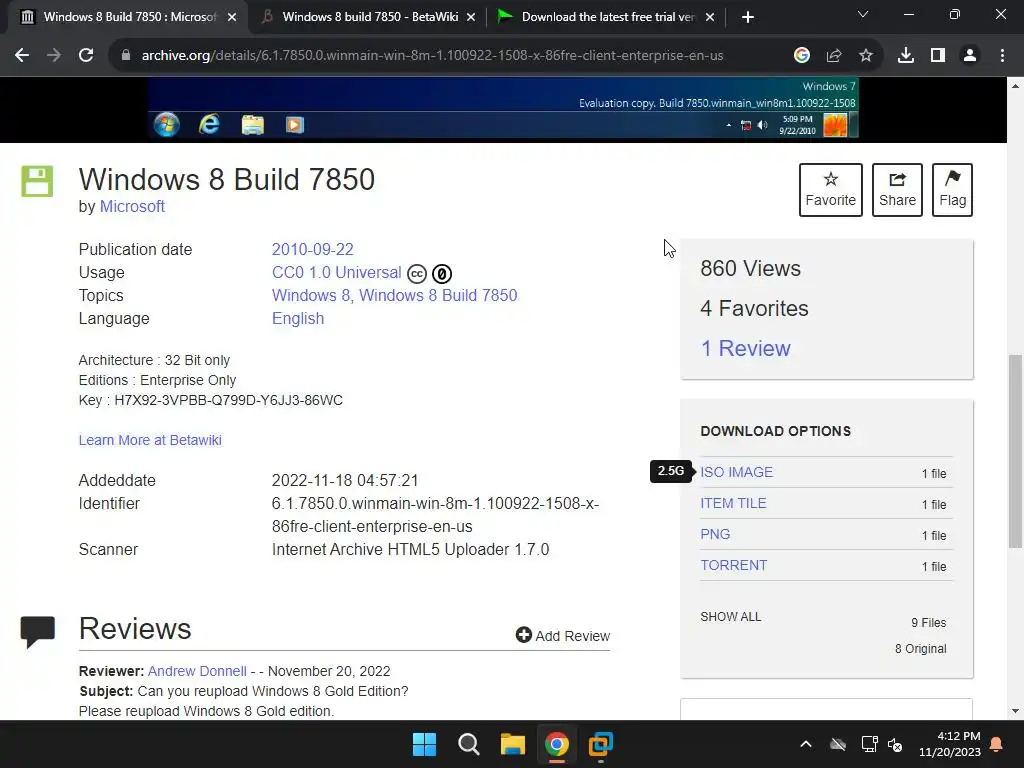Click the scrollbar up arrow
Image resolution: width=1024 pixels, height=768 pixels.
pos(1015,86)
